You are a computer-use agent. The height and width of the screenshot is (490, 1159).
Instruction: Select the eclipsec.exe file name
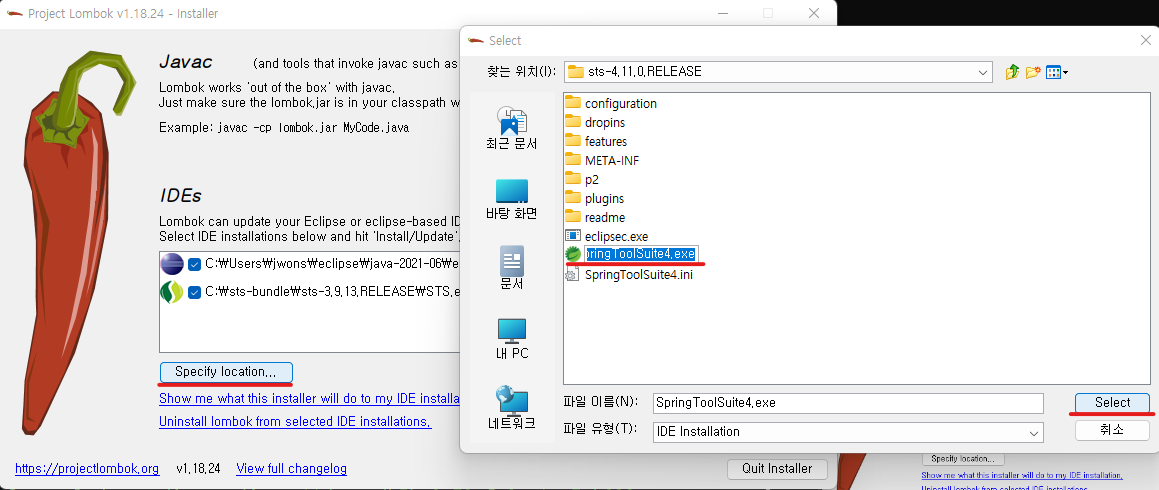(616, 237)
